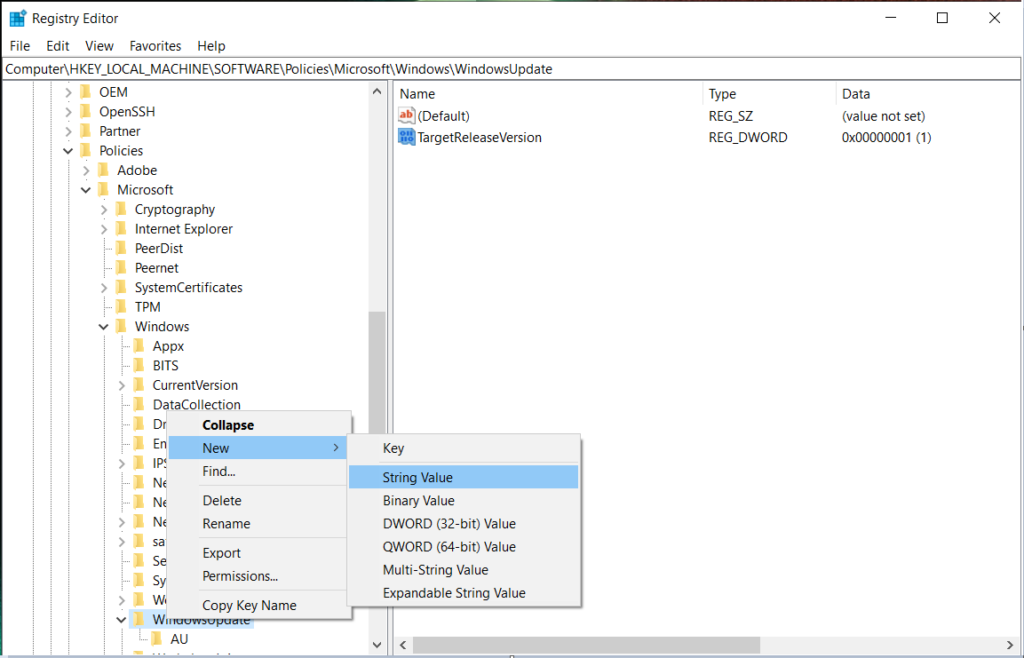
Task: Collapse the Policies tree node
Action: pyautogui.click(x=68, y=151)
